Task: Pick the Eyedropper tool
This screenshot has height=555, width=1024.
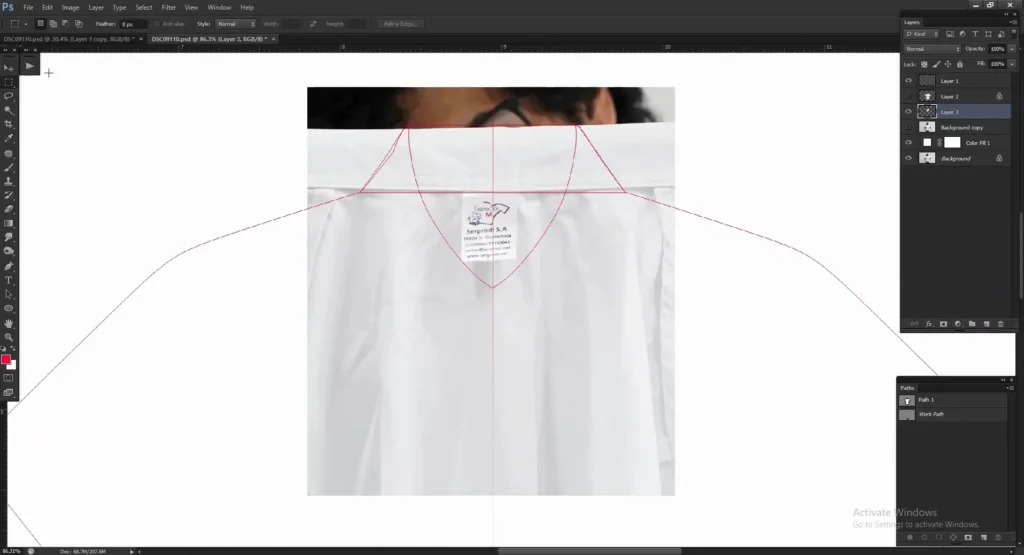Action: coord(9,138)
